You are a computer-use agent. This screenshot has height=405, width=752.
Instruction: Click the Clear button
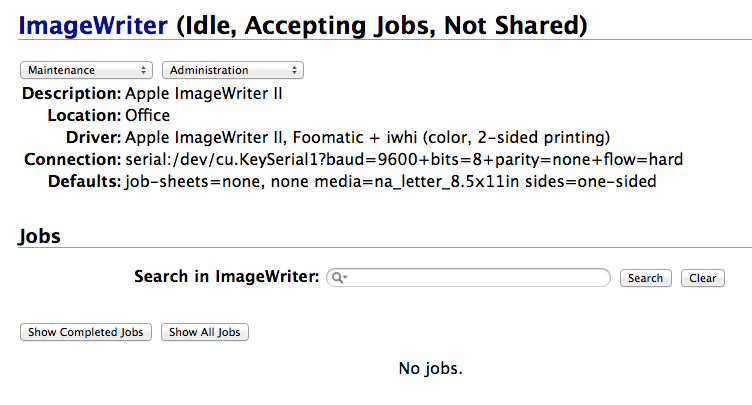coord(703,278)
